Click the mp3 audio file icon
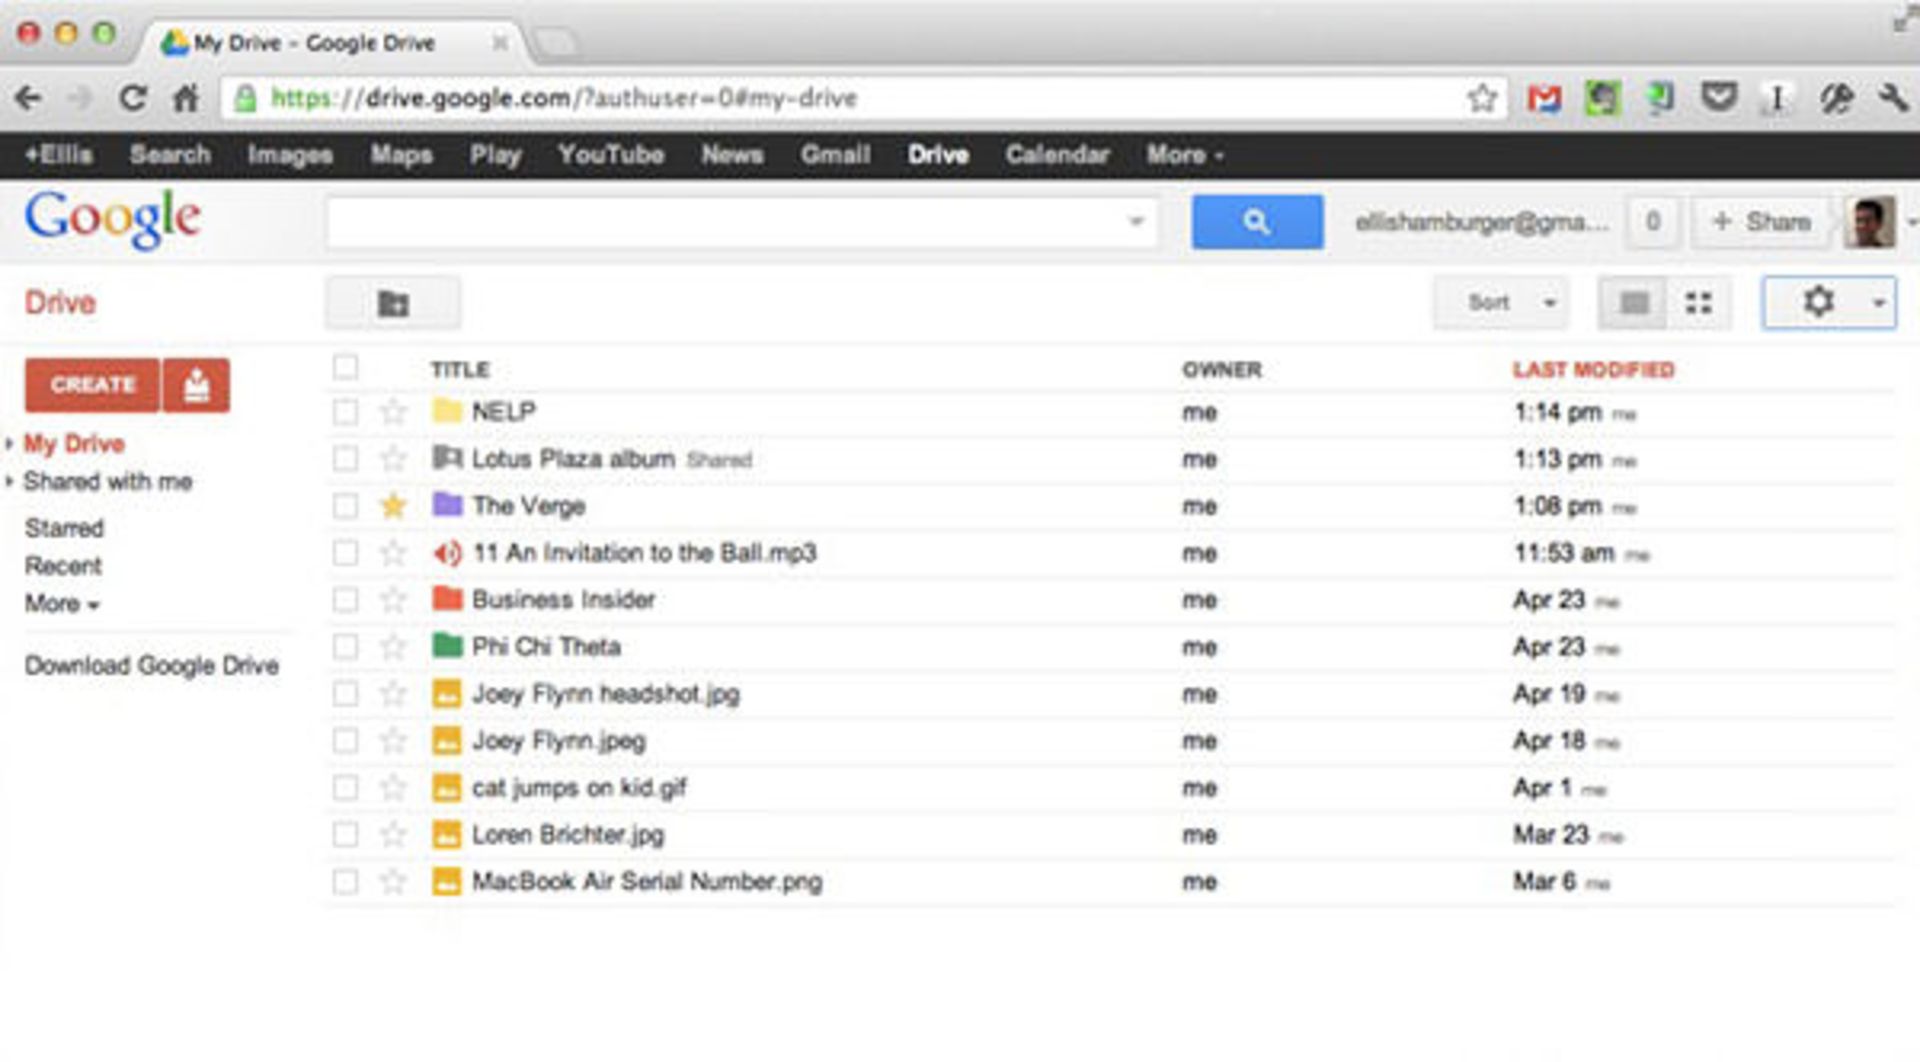 click(447, 553)
